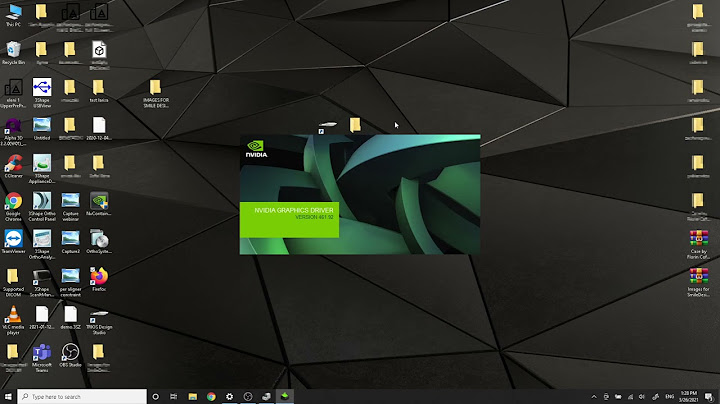Launch OBS Studio shortcut
The height and width of the screenshot is (404, 720).
[x=70, y=355]
